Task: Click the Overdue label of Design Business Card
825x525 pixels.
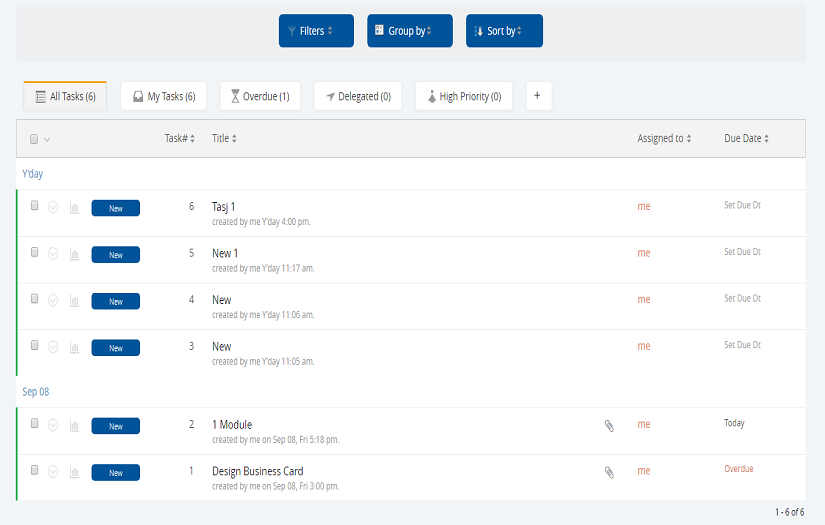Action: pyautogui.click(x=739, y=469)
